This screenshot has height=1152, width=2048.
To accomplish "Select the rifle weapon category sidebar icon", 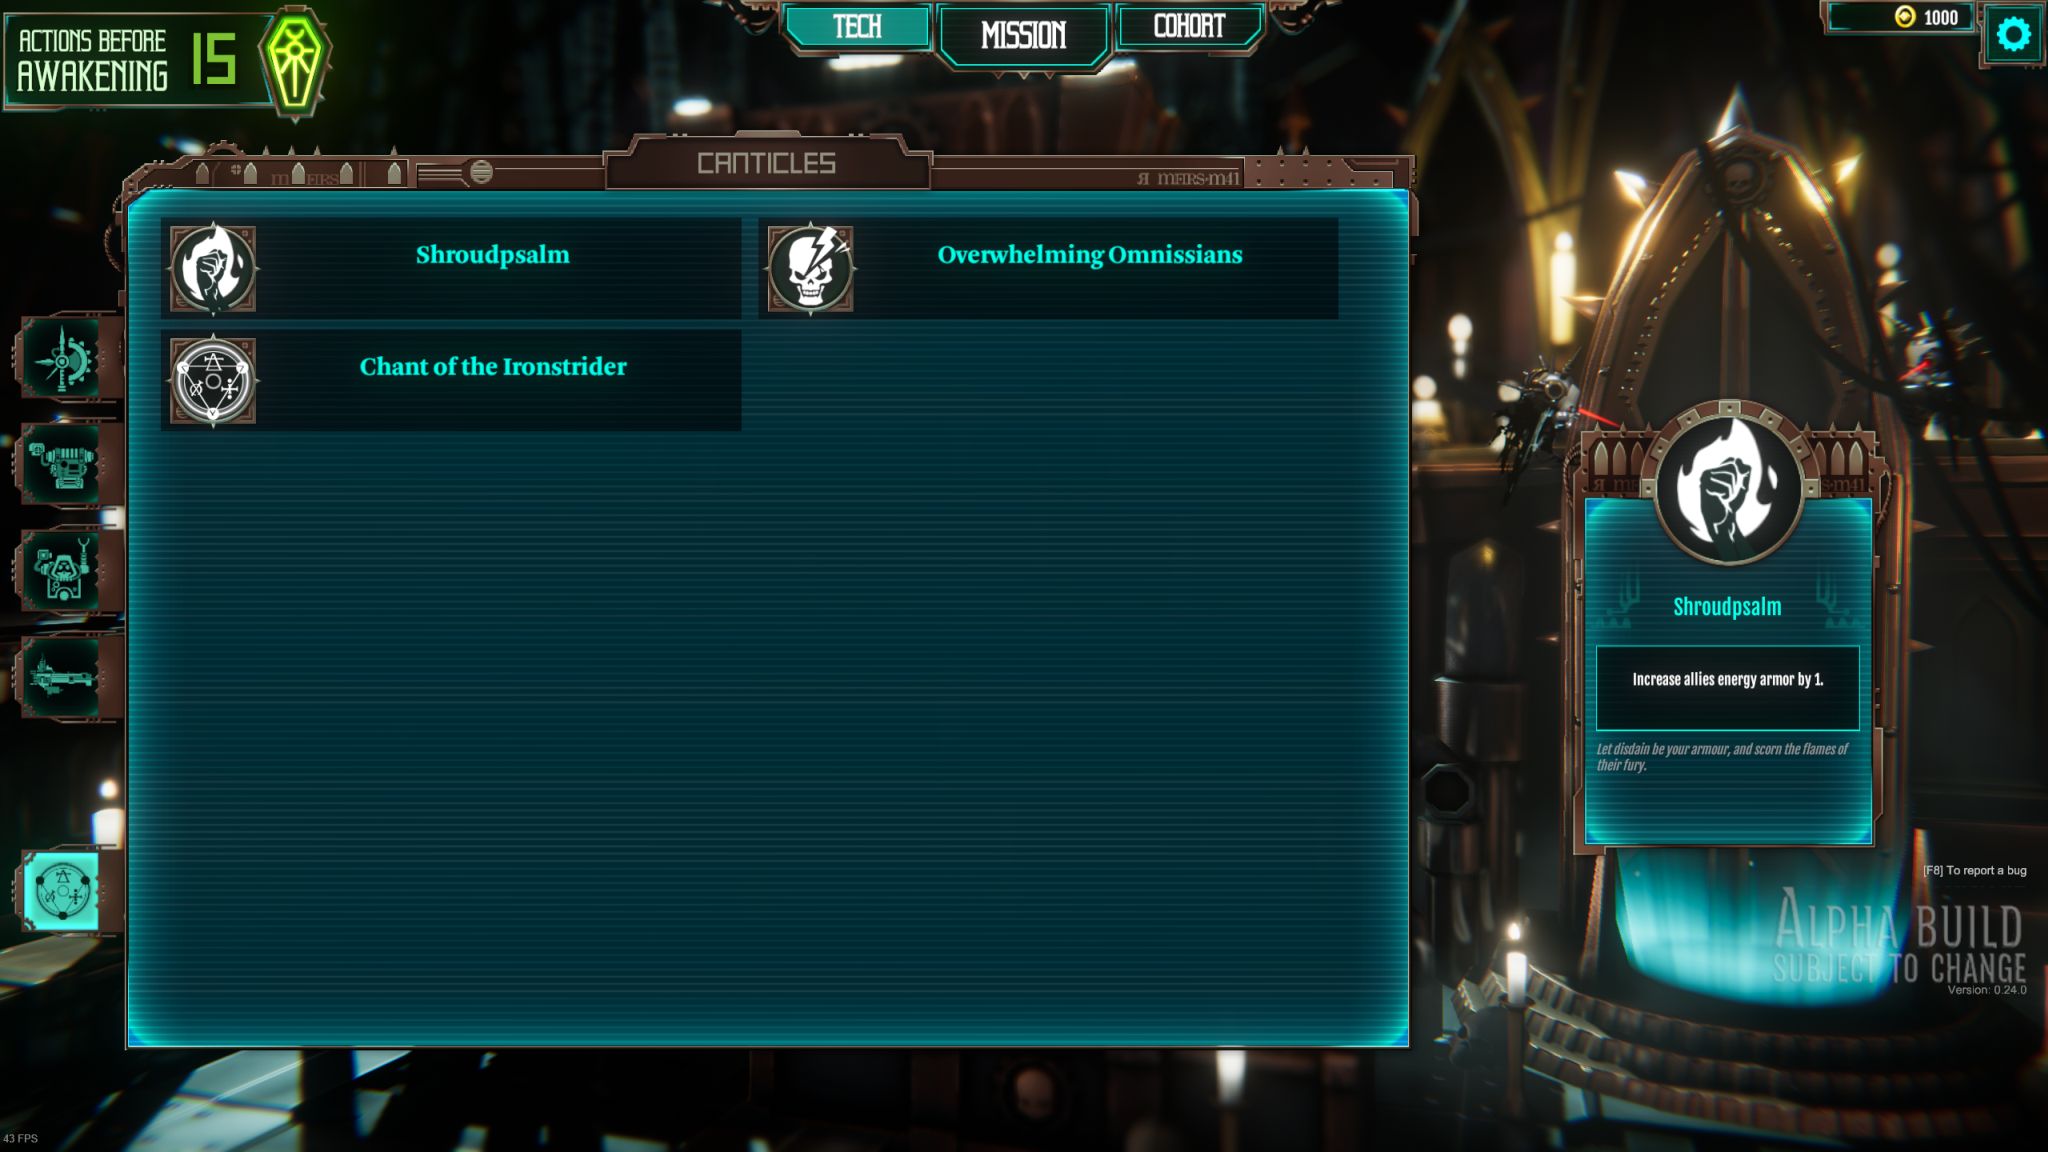I will click(65, 677).
